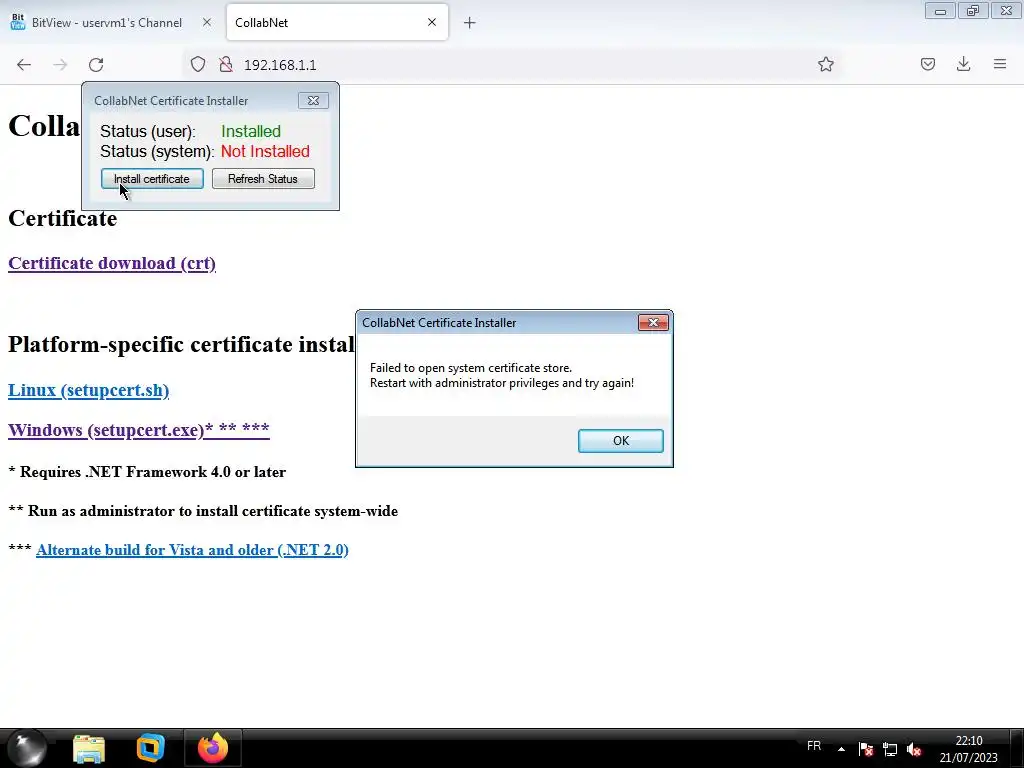Open the Certificate download (crt) link
Image resolution: width=1024 pixels, height=768 pixels.
point(112,263)
